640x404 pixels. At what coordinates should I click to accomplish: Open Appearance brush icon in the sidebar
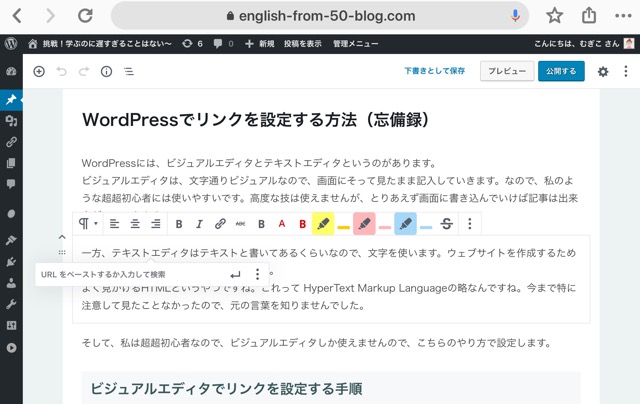tap(11, 240)
